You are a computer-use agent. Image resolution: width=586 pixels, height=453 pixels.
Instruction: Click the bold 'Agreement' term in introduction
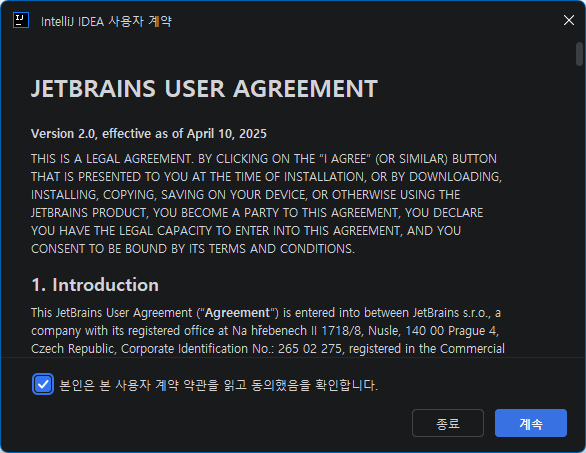point(237,313)
